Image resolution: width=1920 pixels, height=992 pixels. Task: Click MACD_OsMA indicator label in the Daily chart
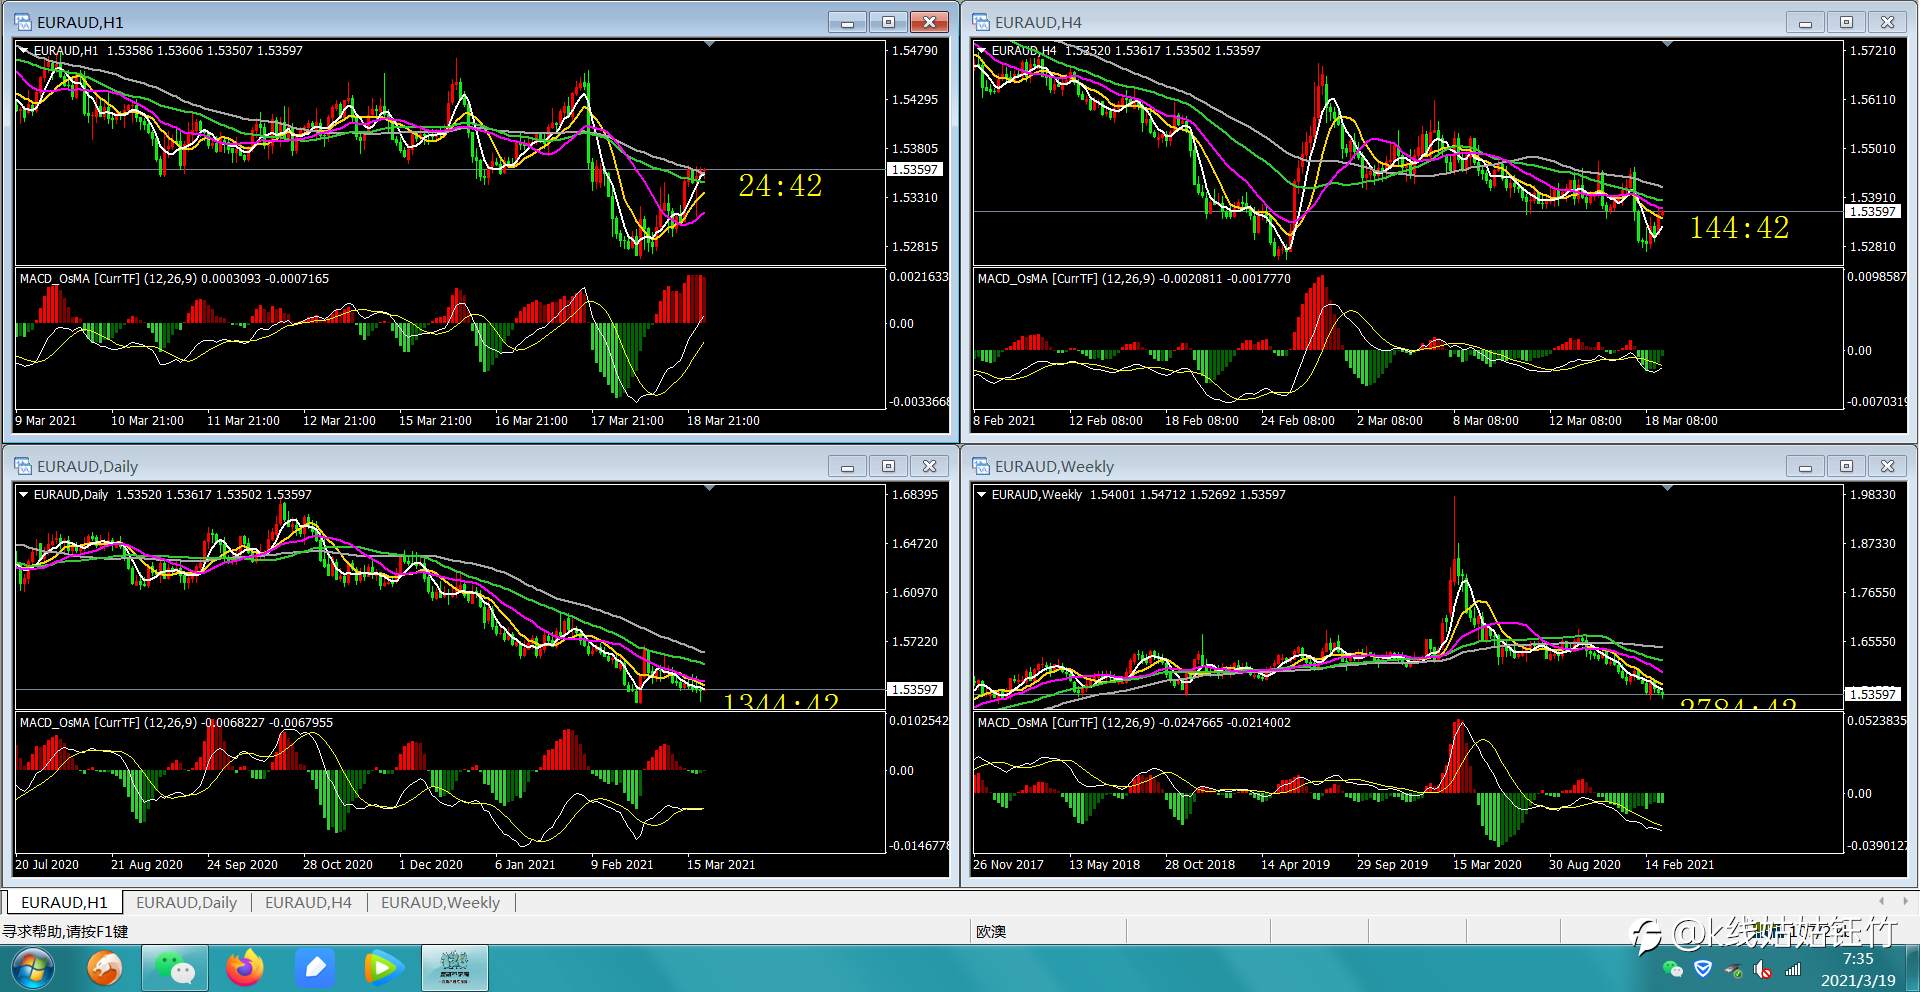pyautogui.click(x=176, y=722)
